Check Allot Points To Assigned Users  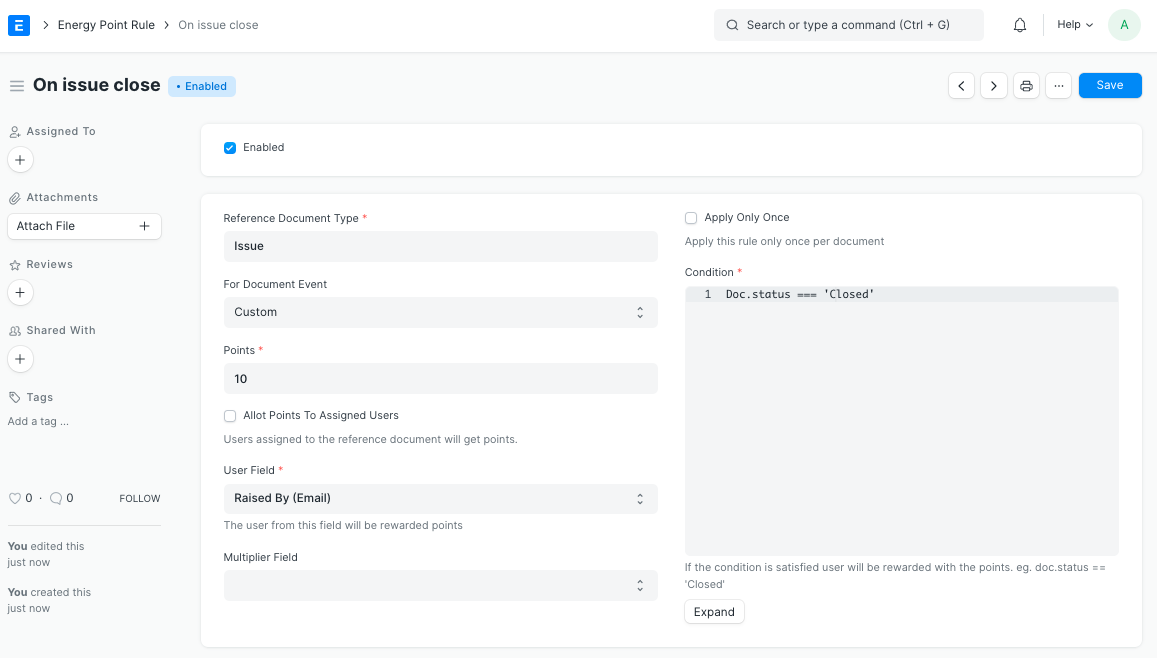(x=230, y=416)
